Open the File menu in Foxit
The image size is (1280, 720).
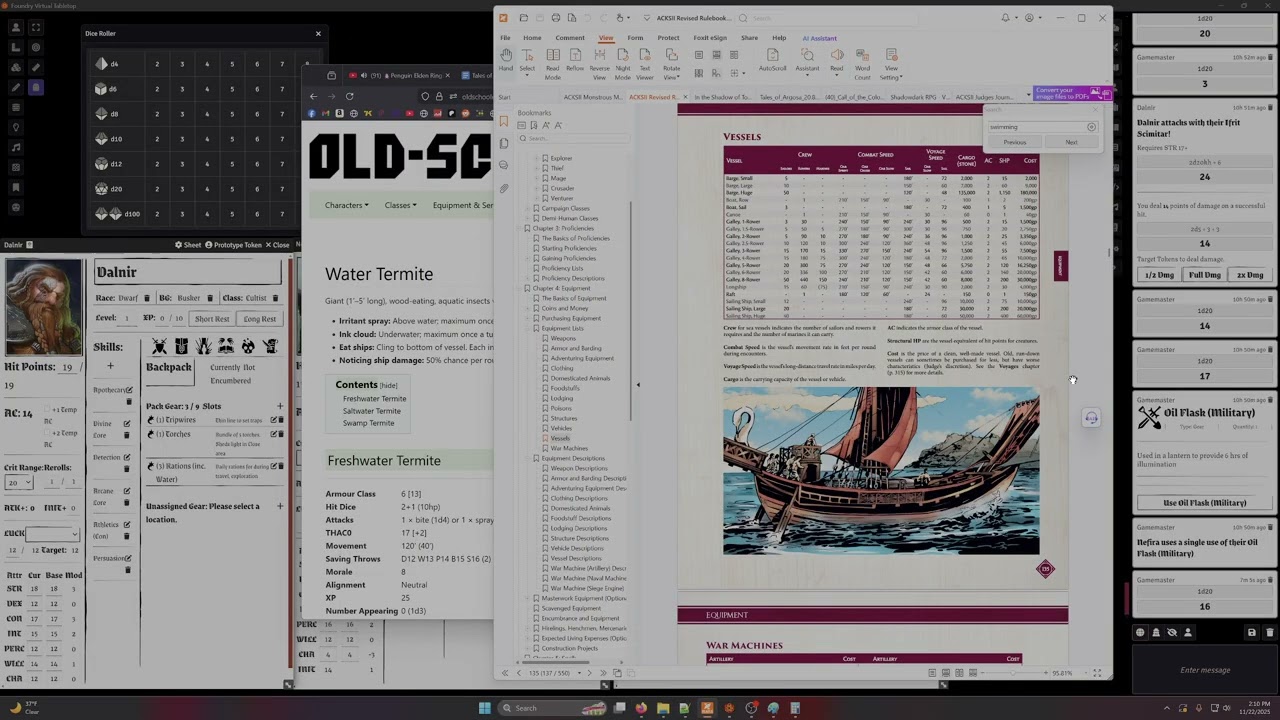pos(505,38)
